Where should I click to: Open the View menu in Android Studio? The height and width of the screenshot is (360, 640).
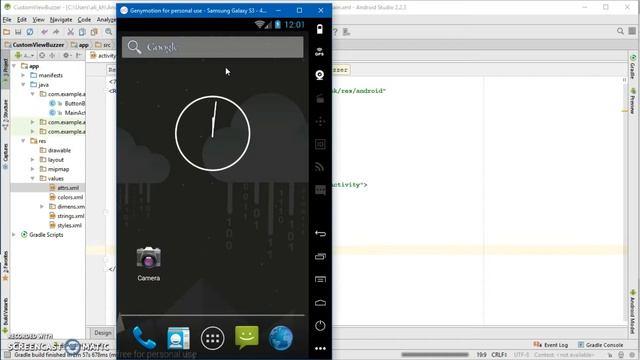click(x=38, y=20)
